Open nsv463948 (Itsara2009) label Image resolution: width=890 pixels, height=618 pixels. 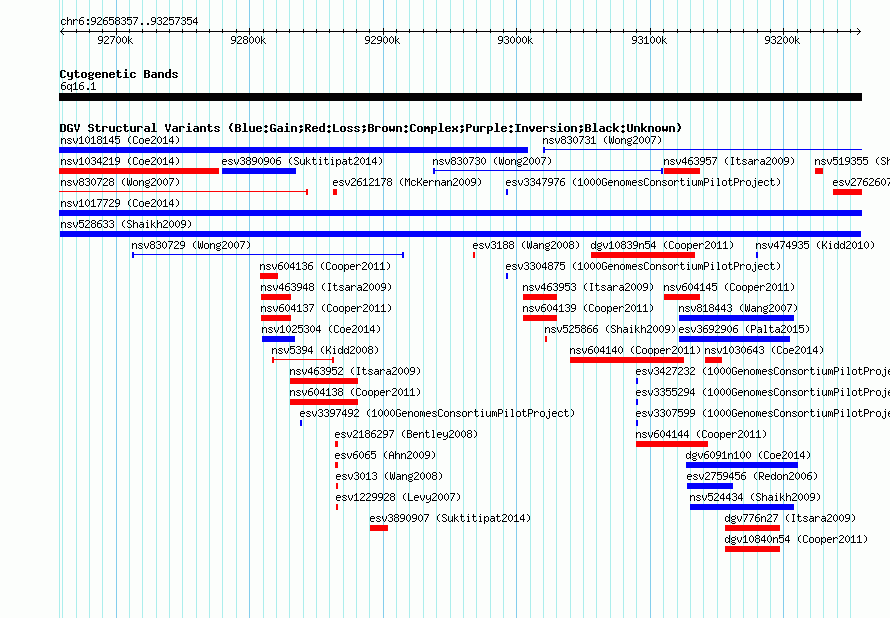click(326, 287)
